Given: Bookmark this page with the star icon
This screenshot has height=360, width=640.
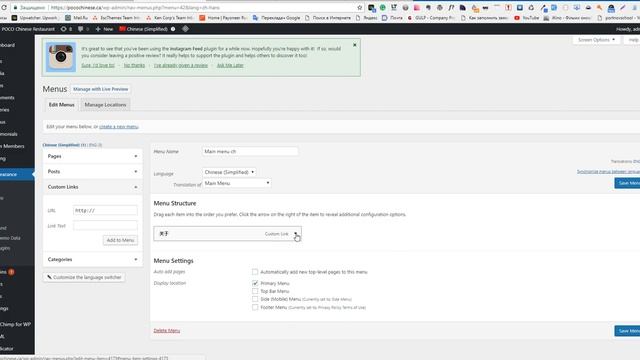Looking at the screenshot, I should point(360,7).
